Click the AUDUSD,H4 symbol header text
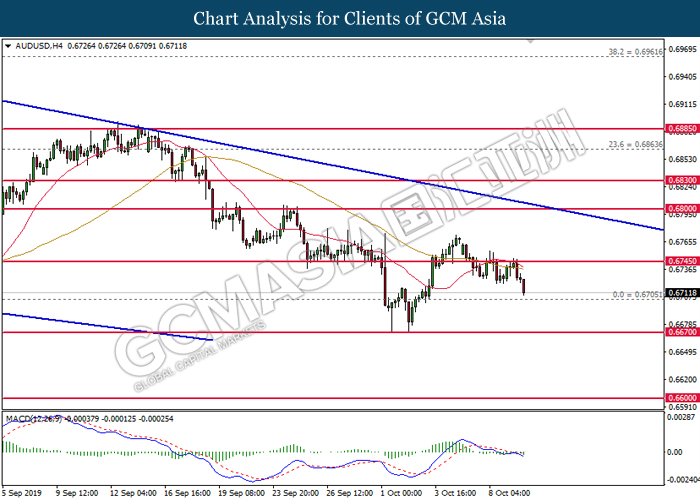The height and width of the screenshot is (500, 700). coord(39,46)
